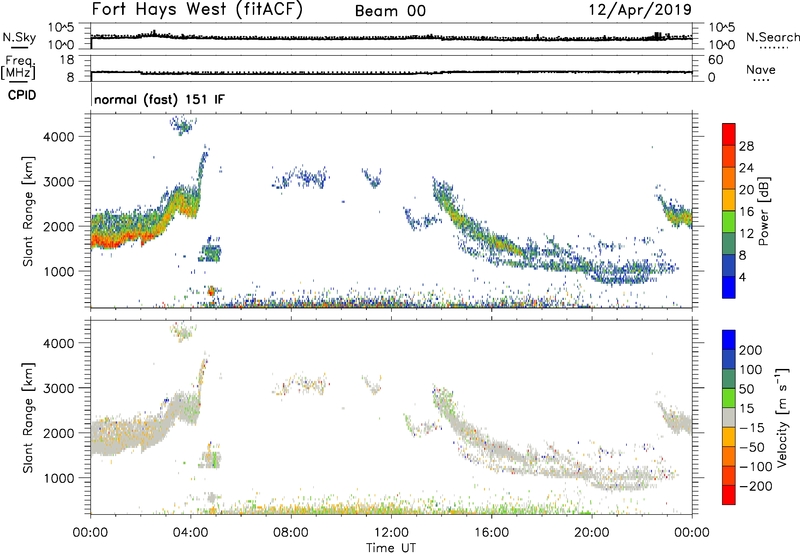Click '3000' on the velocity panel range axis

coord(59,388)
